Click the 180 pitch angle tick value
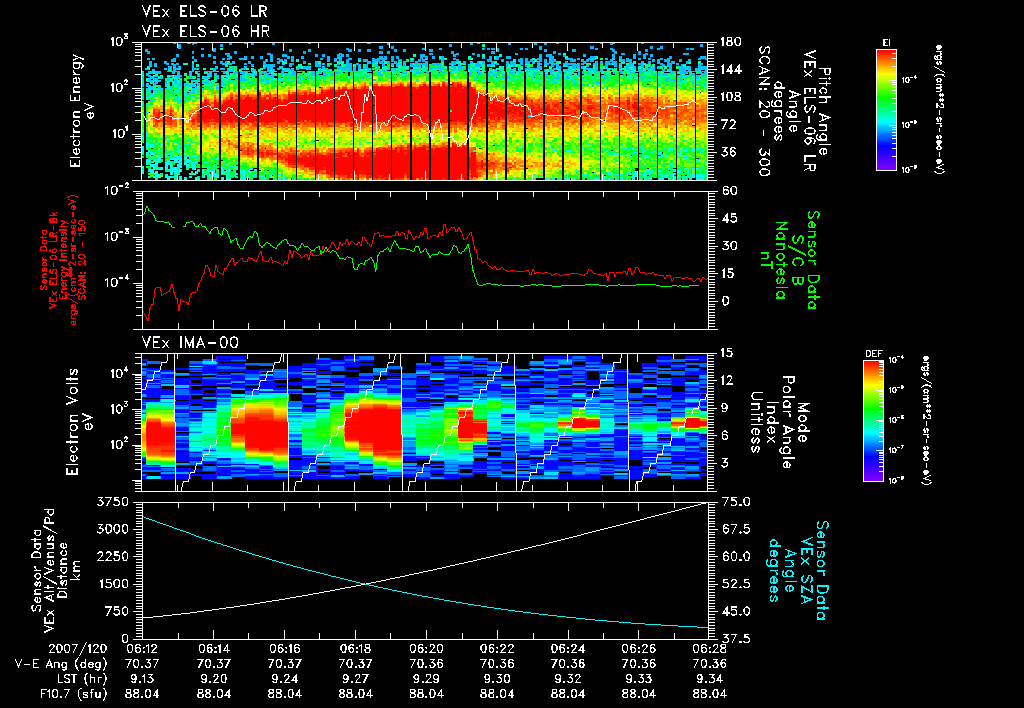The image size is (1024, 708). [730, 42]
